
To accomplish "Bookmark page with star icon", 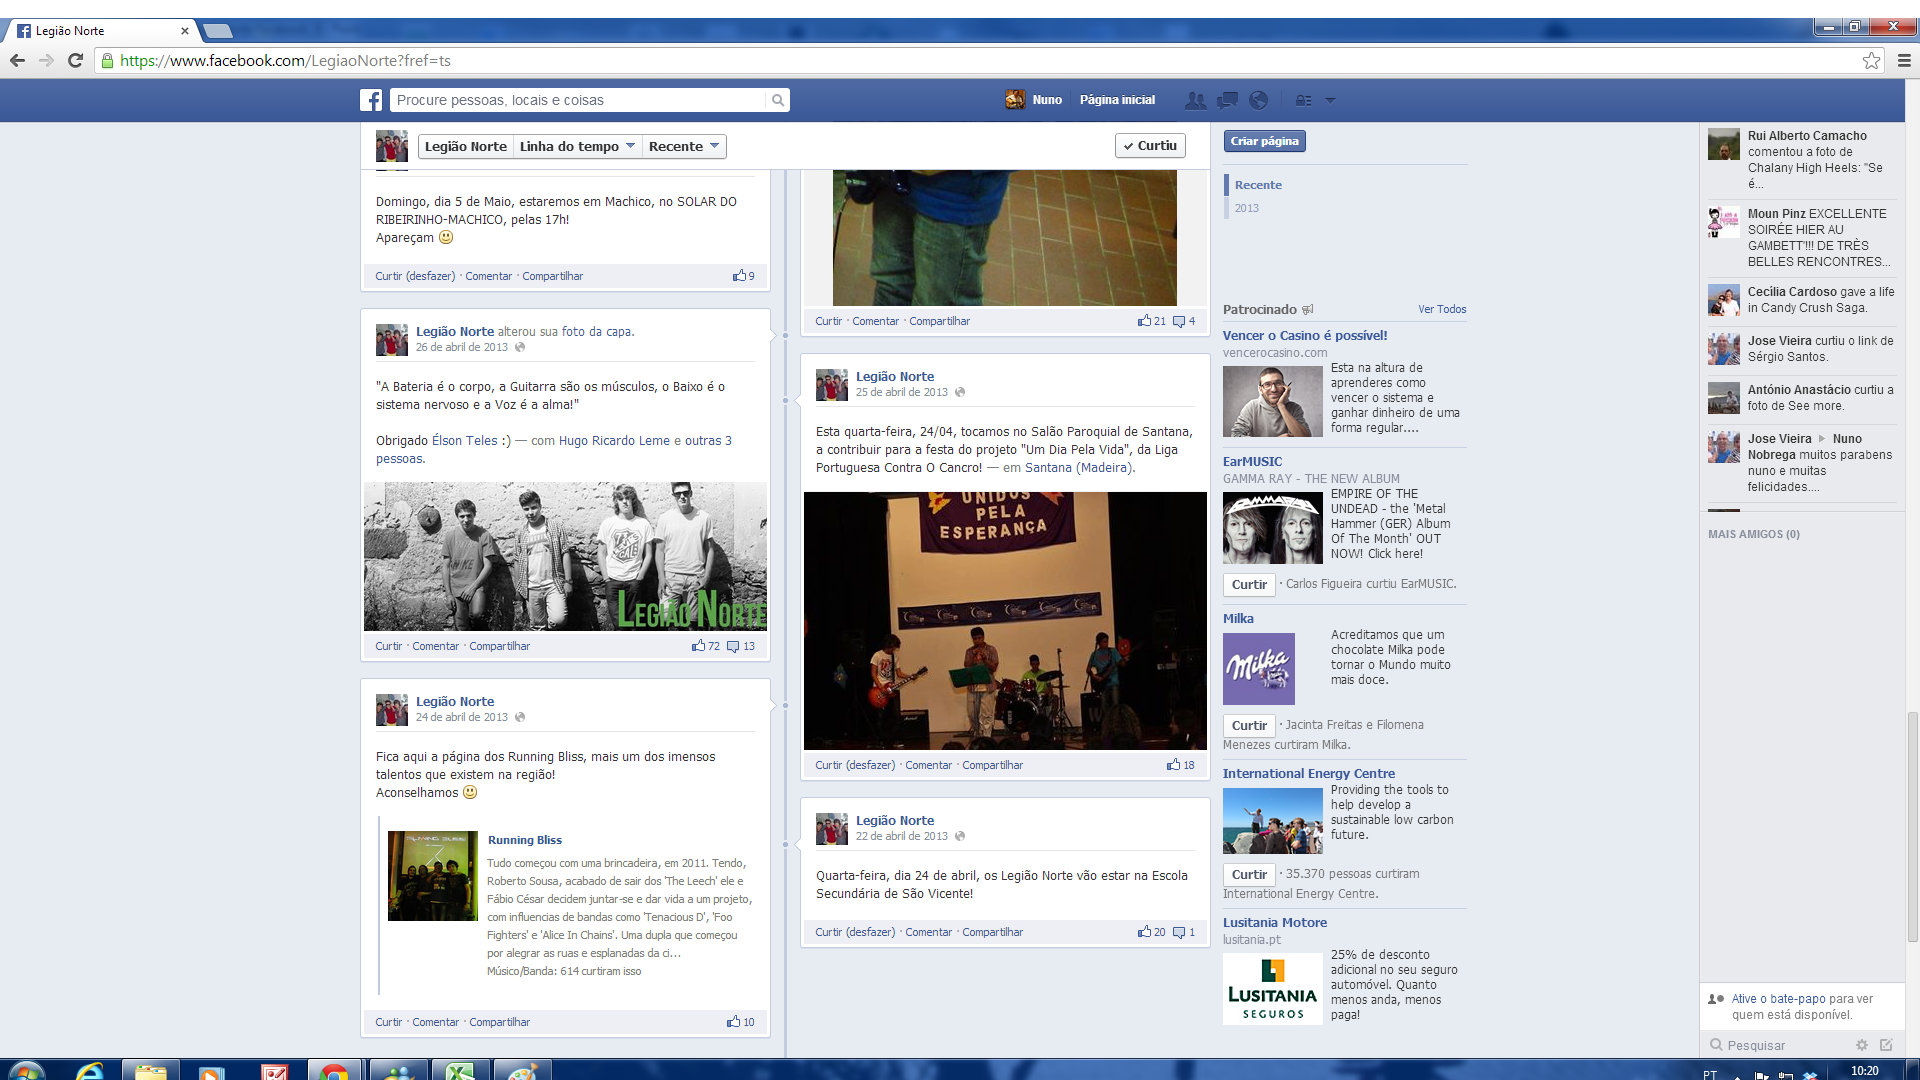I will (1871, 61).
